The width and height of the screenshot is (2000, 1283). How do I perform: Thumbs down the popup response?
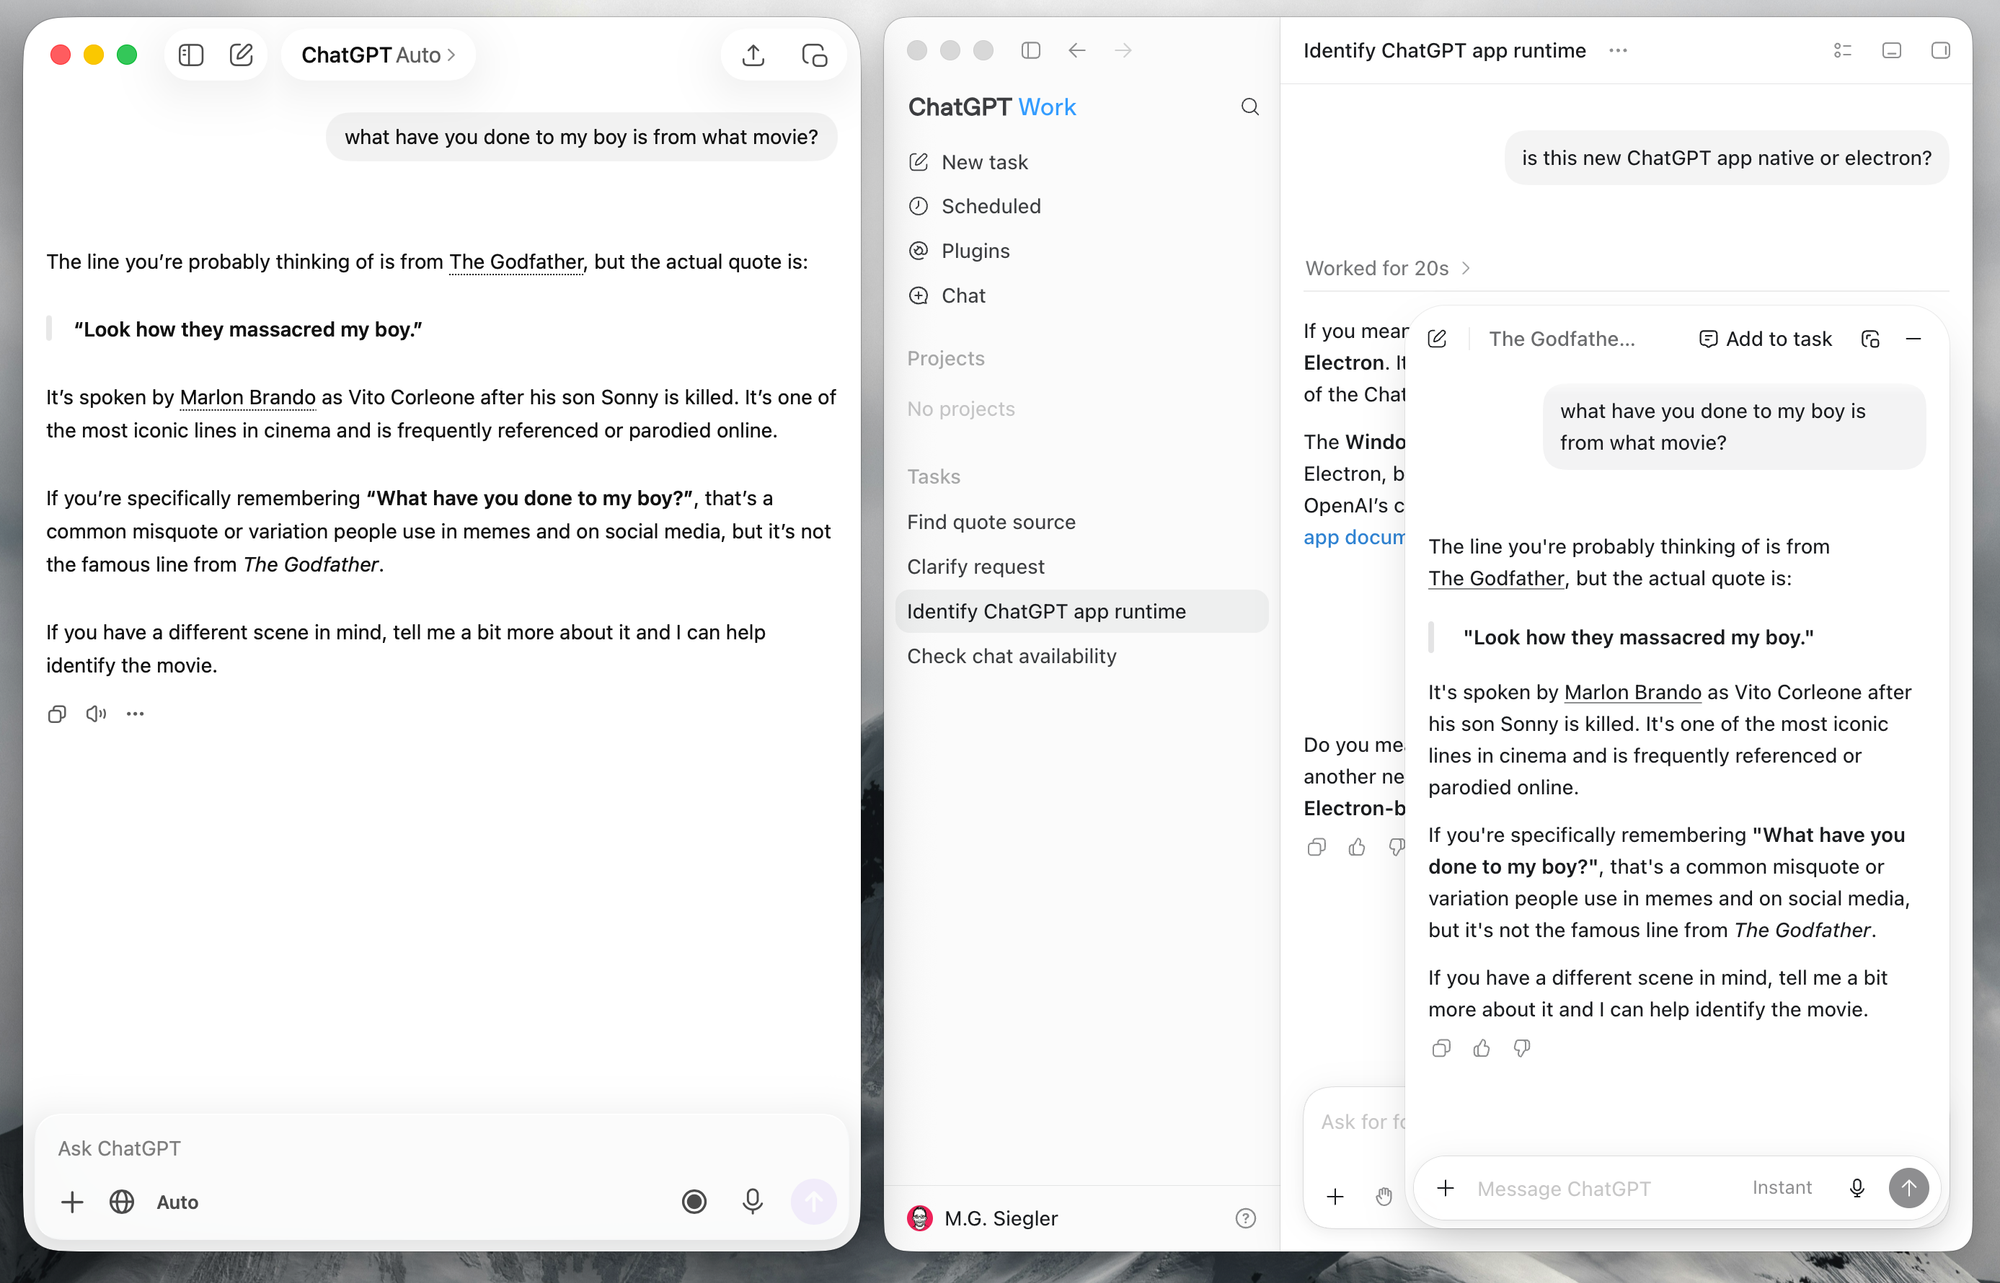click(1521, 1048)
